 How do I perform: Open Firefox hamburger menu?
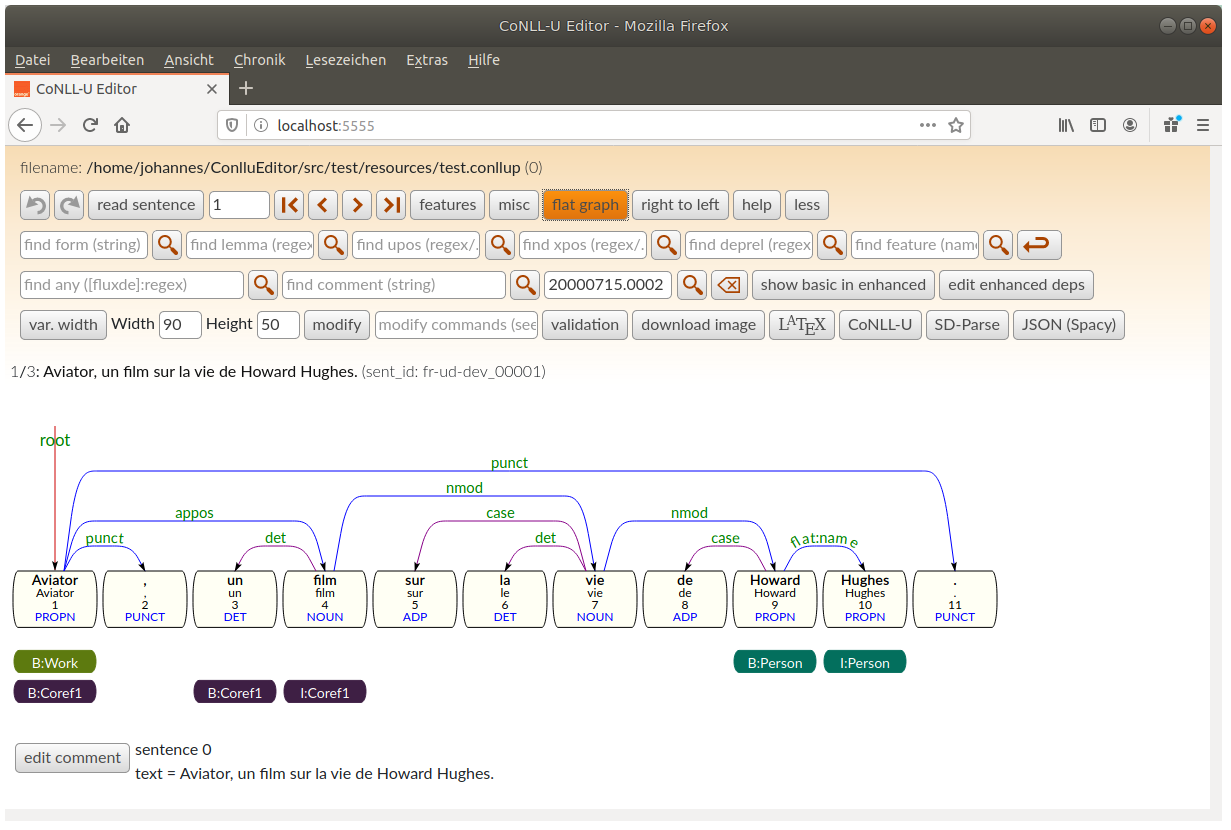coord(1204,125)
